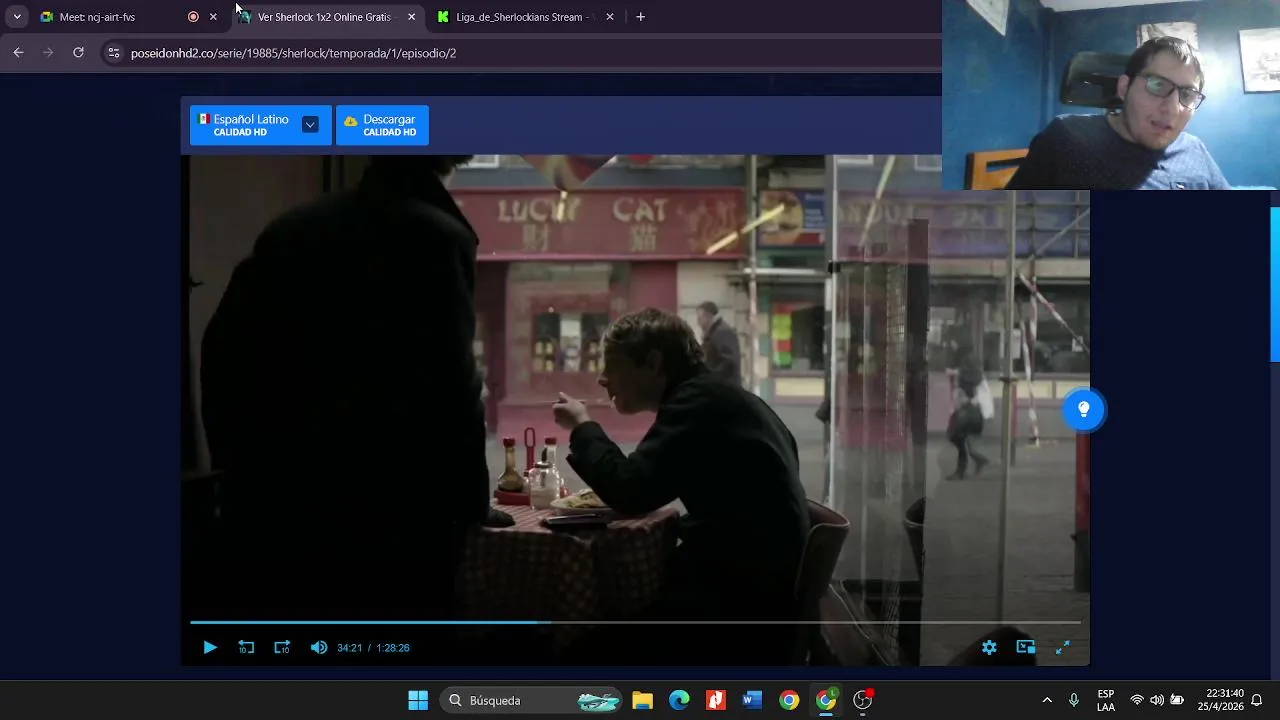Open the tab search dropdown arrow
Image resolution: width=1280 pixels, height=720 pixels.
click(17, 17)
